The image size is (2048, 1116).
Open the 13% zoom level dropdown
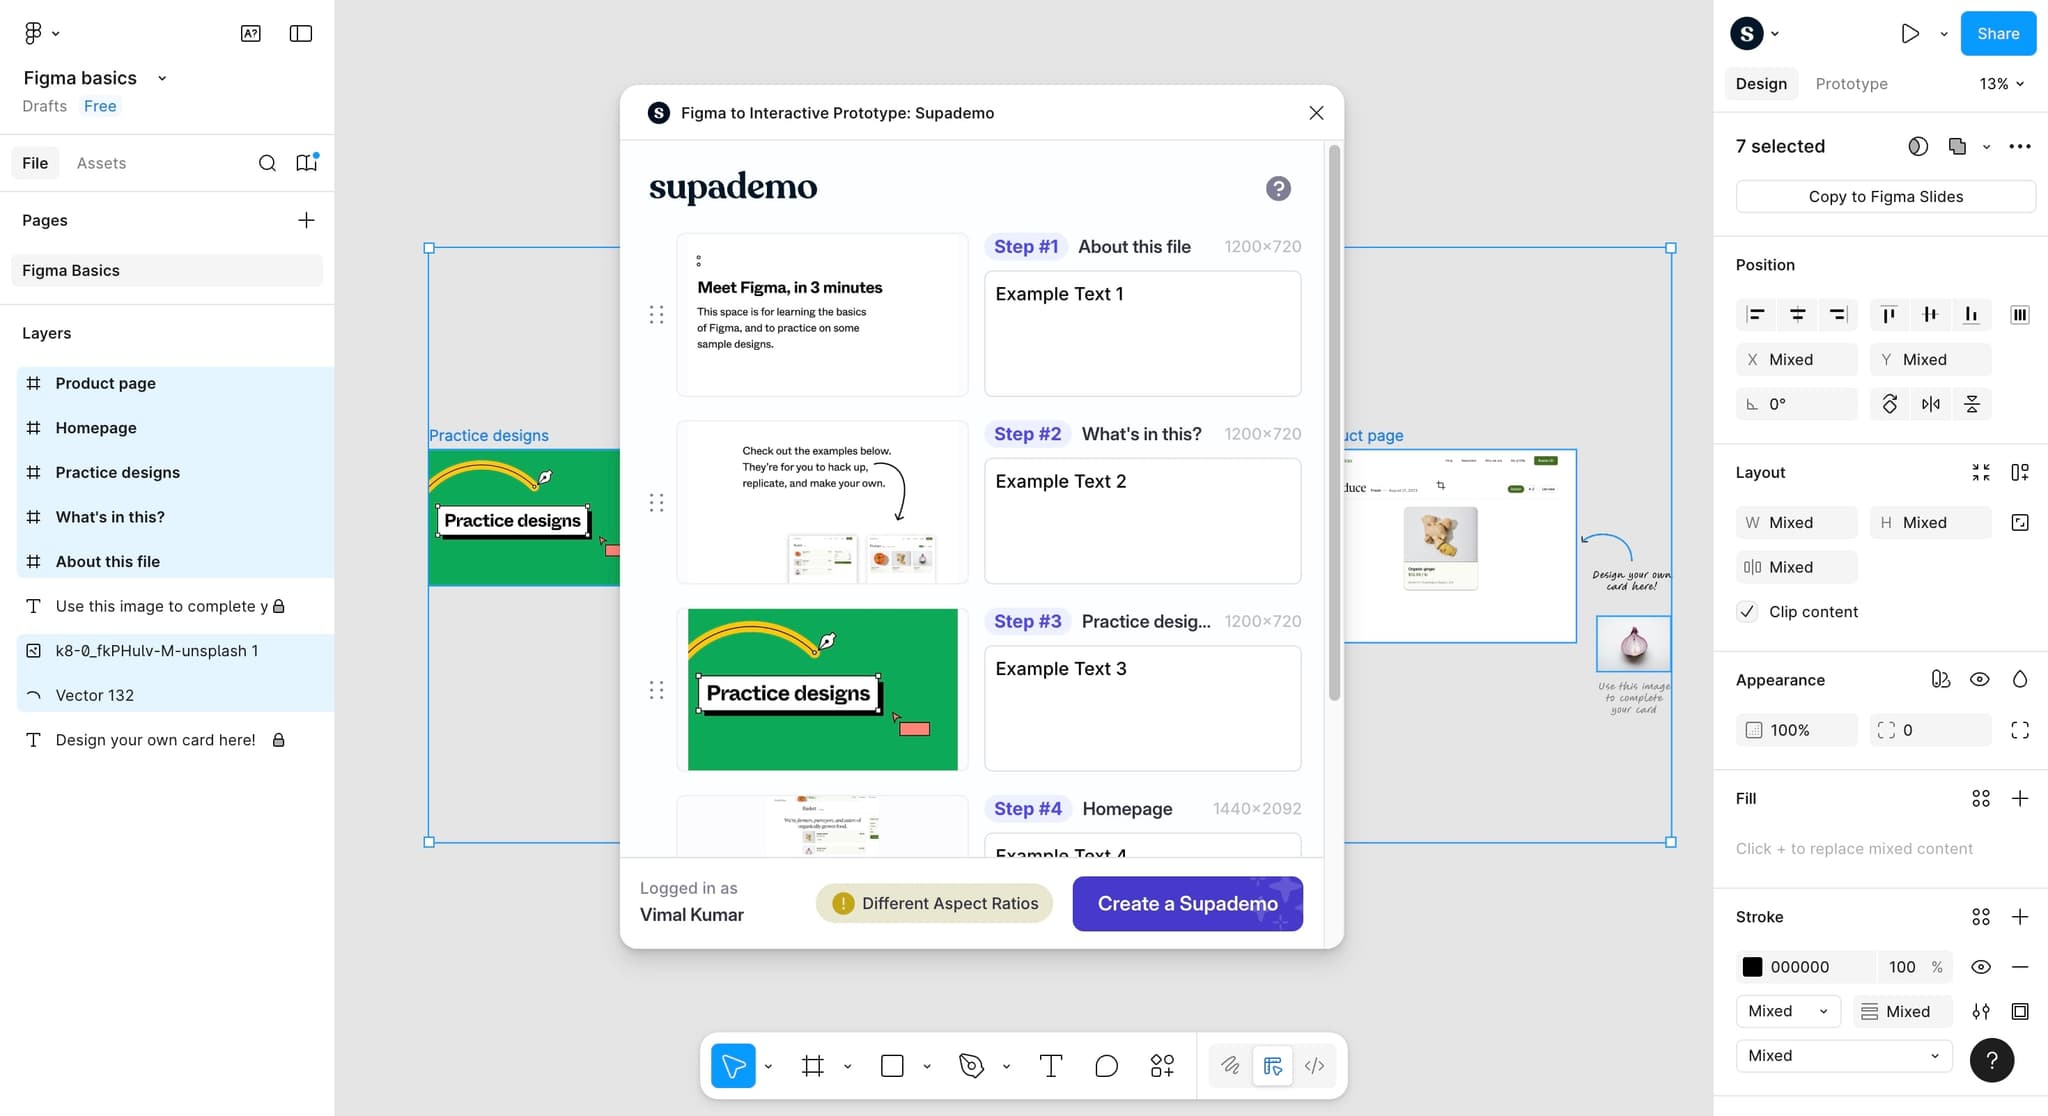coord(2002,84)
